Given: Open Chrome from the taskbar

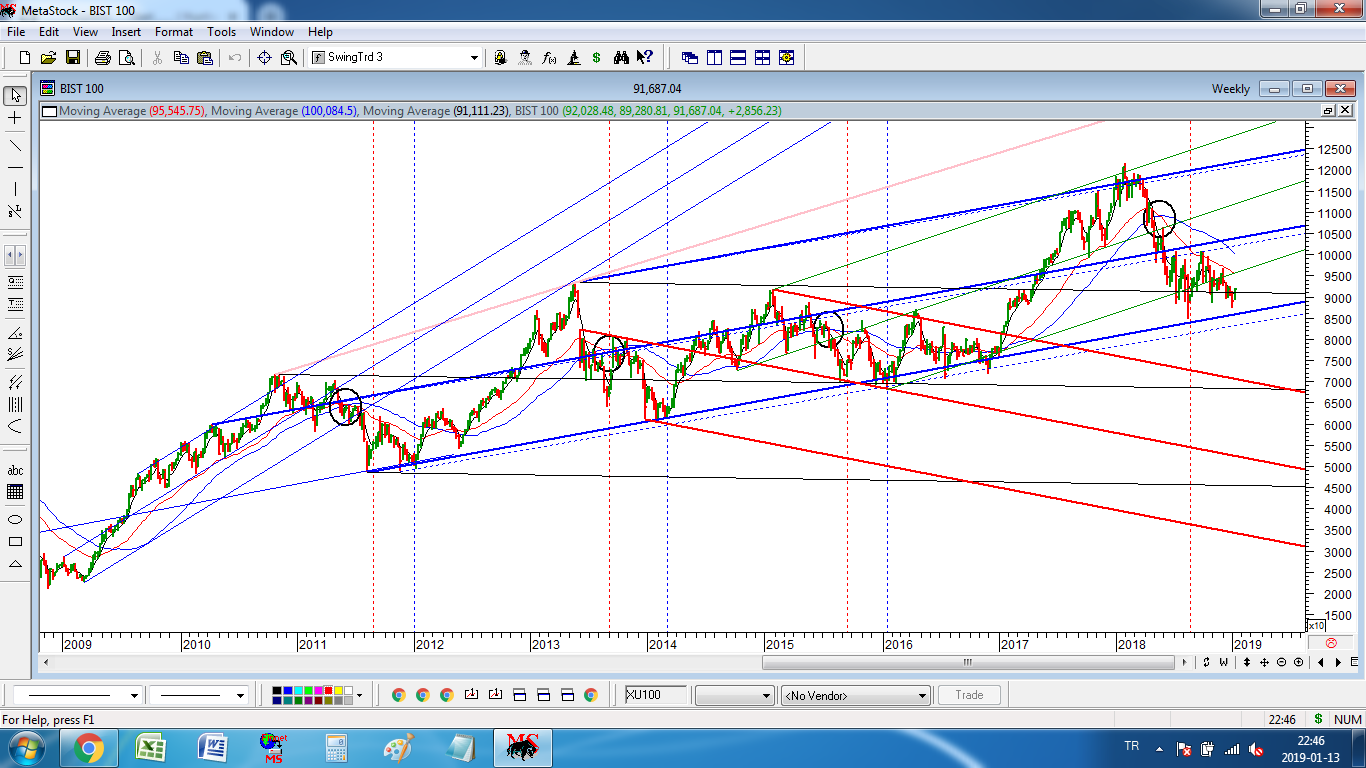Looking at the screenshot, I should [89, 748].
